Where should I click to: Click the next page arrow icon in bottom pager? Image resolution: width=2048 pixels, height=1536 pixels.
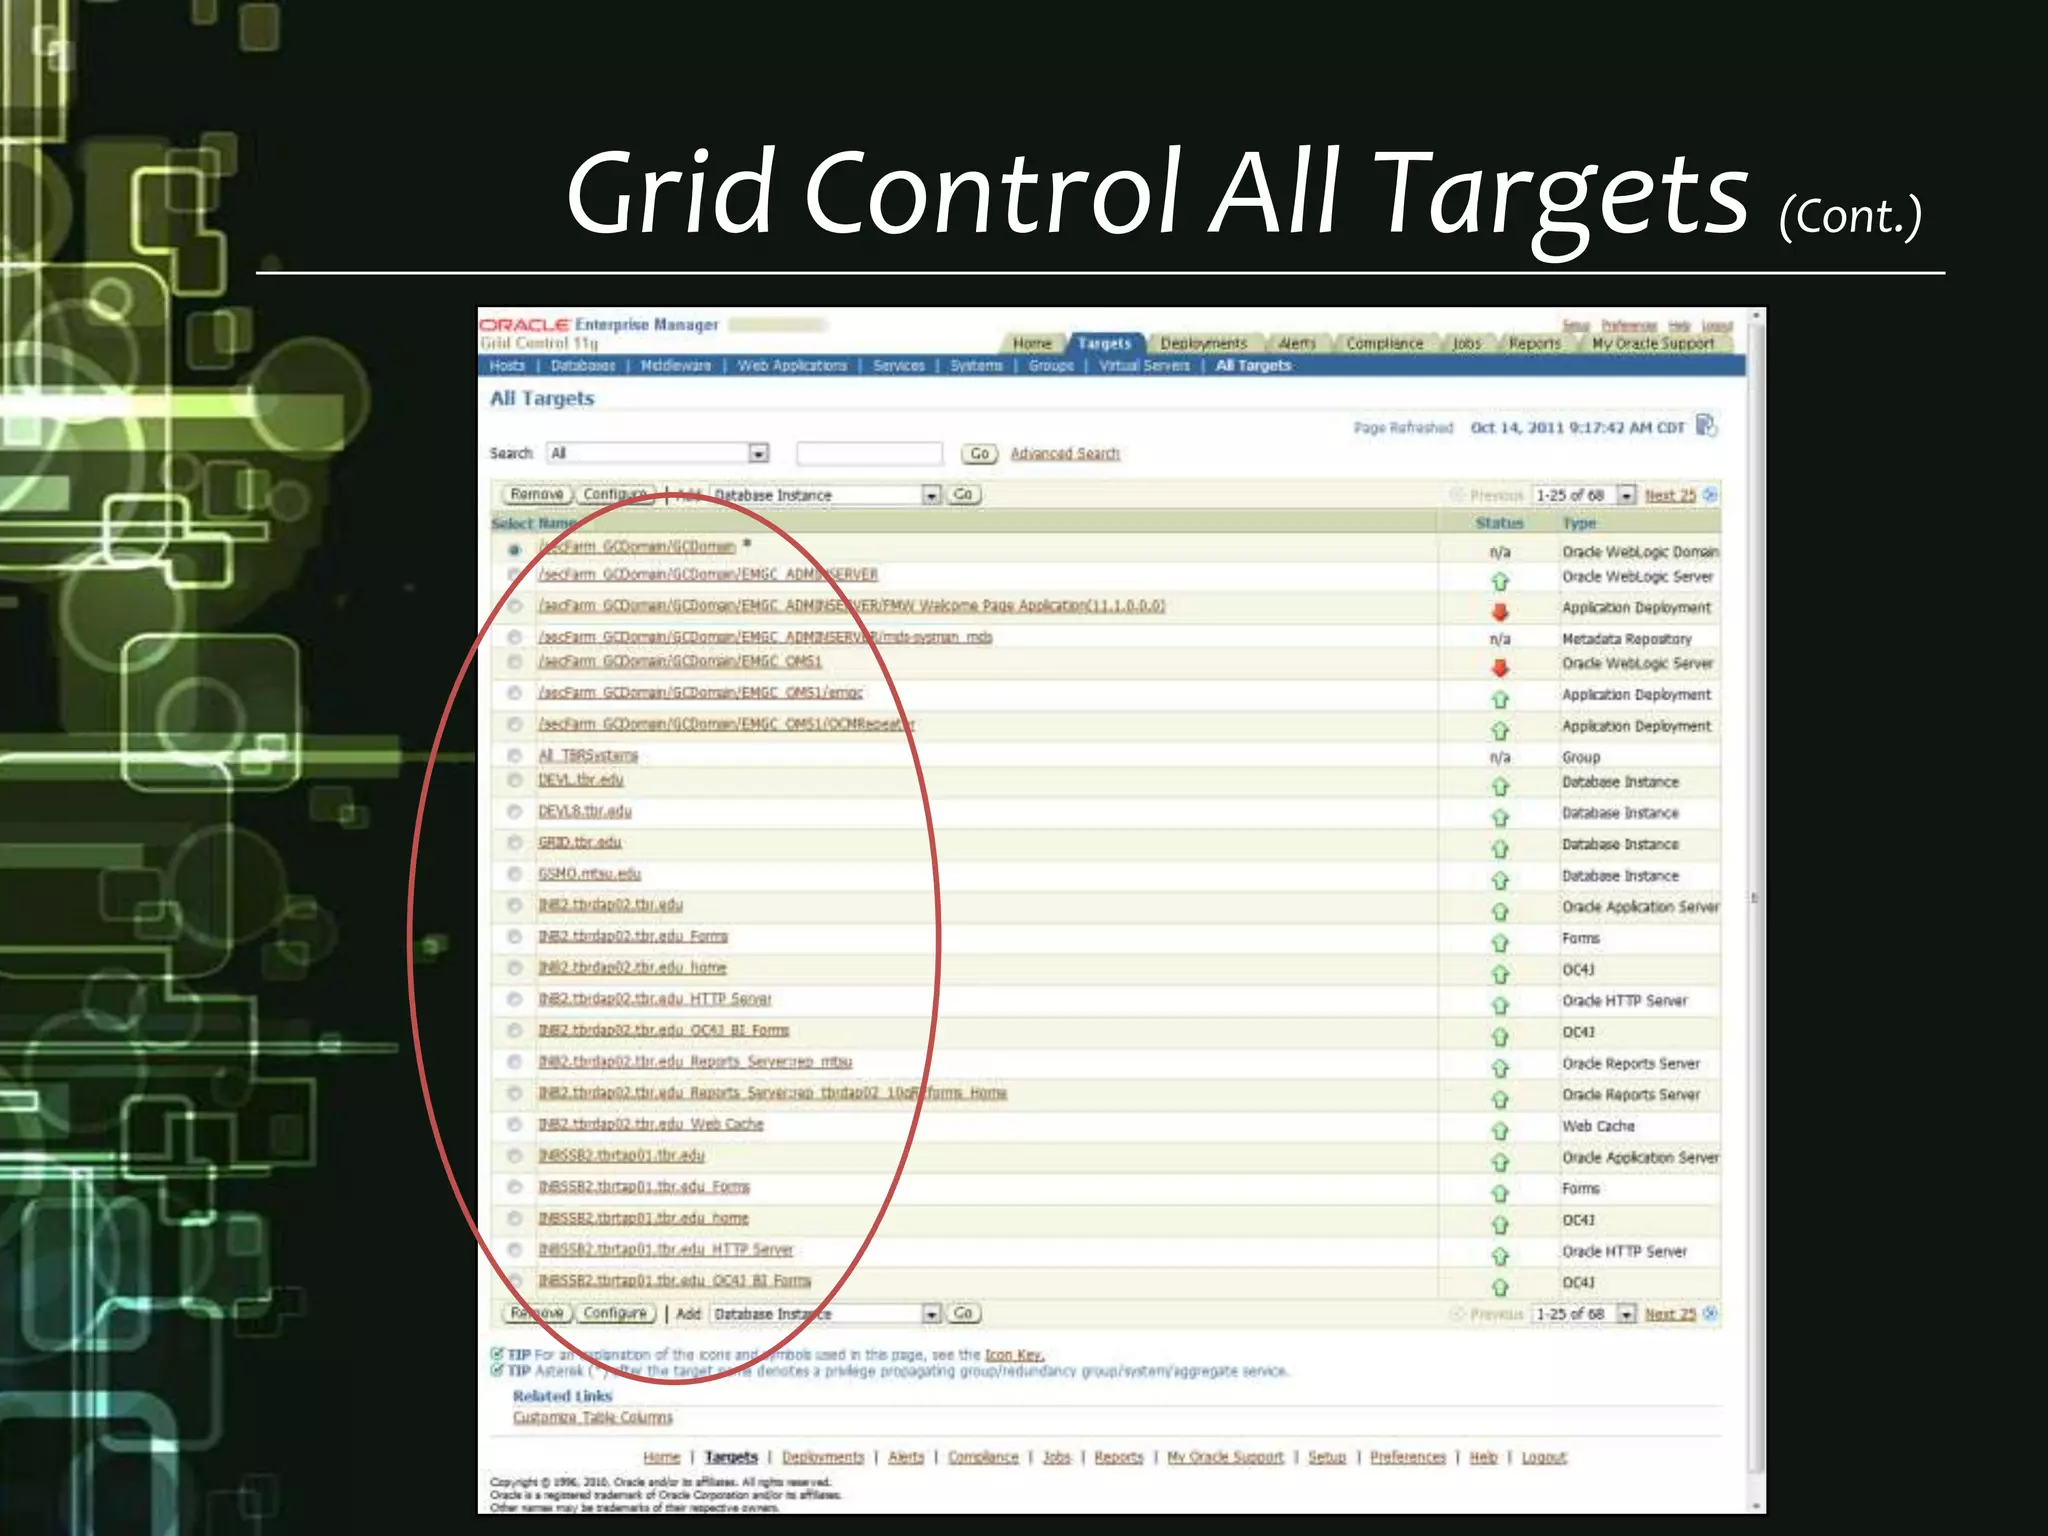point(1710,1313)
